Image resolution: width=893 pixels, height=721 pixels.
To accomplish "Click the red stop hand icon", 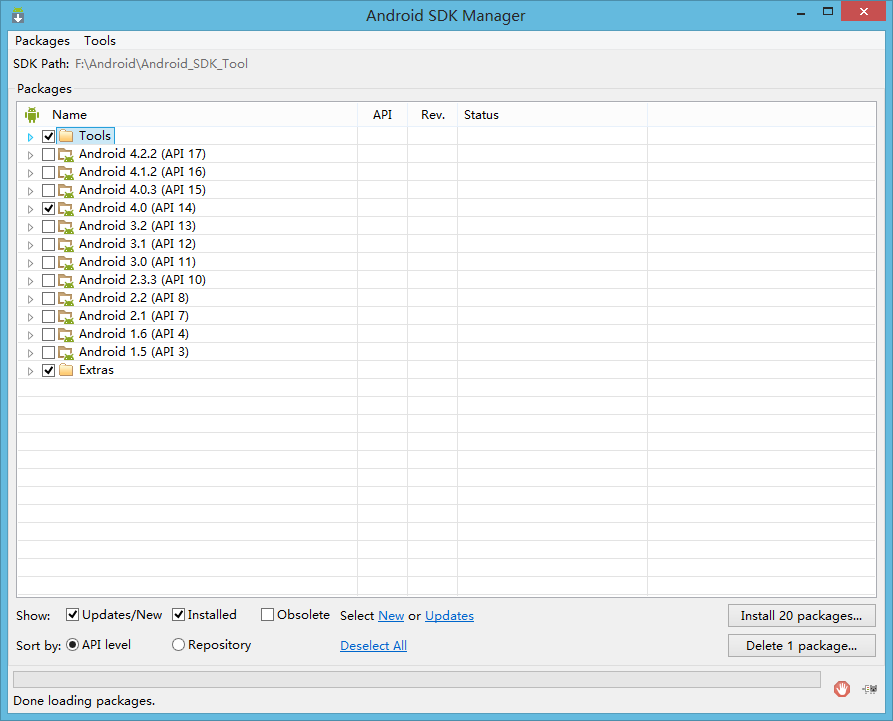I will click(842, 689).
